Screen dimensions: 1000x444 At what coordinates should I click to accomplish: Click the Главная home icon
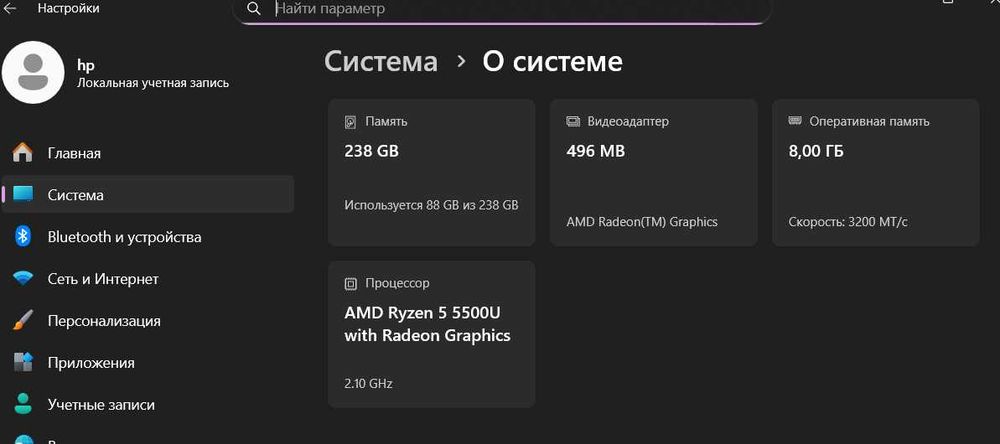pyautogui.click(x=22, y=153)
